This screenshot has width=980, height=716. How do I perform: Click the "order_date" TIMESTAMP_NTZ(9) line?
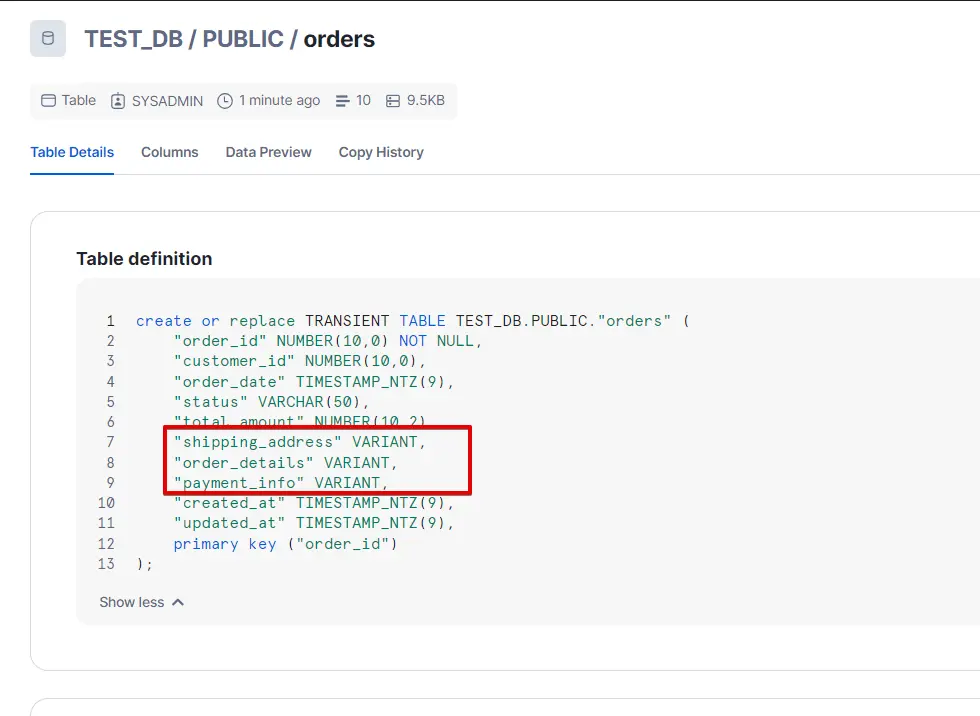point(314,382)
